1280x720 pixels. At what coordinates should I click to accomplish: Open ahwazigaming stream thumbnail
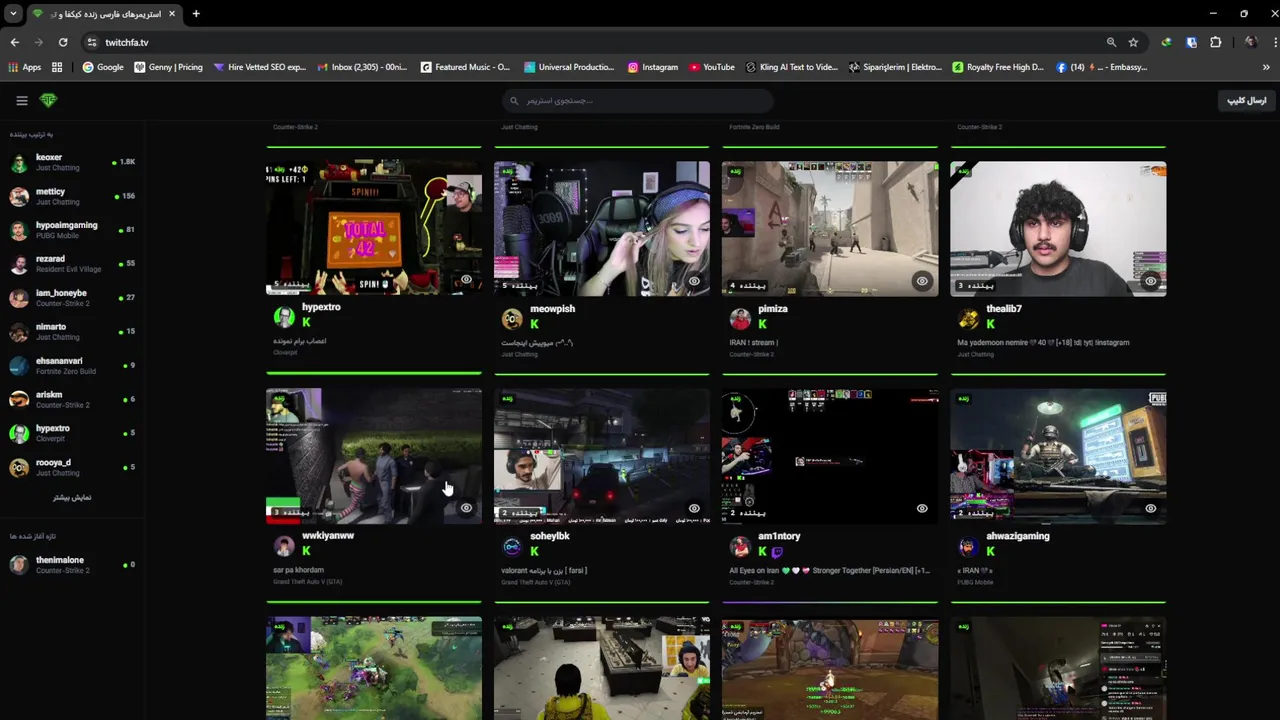tap(1058, 456)
